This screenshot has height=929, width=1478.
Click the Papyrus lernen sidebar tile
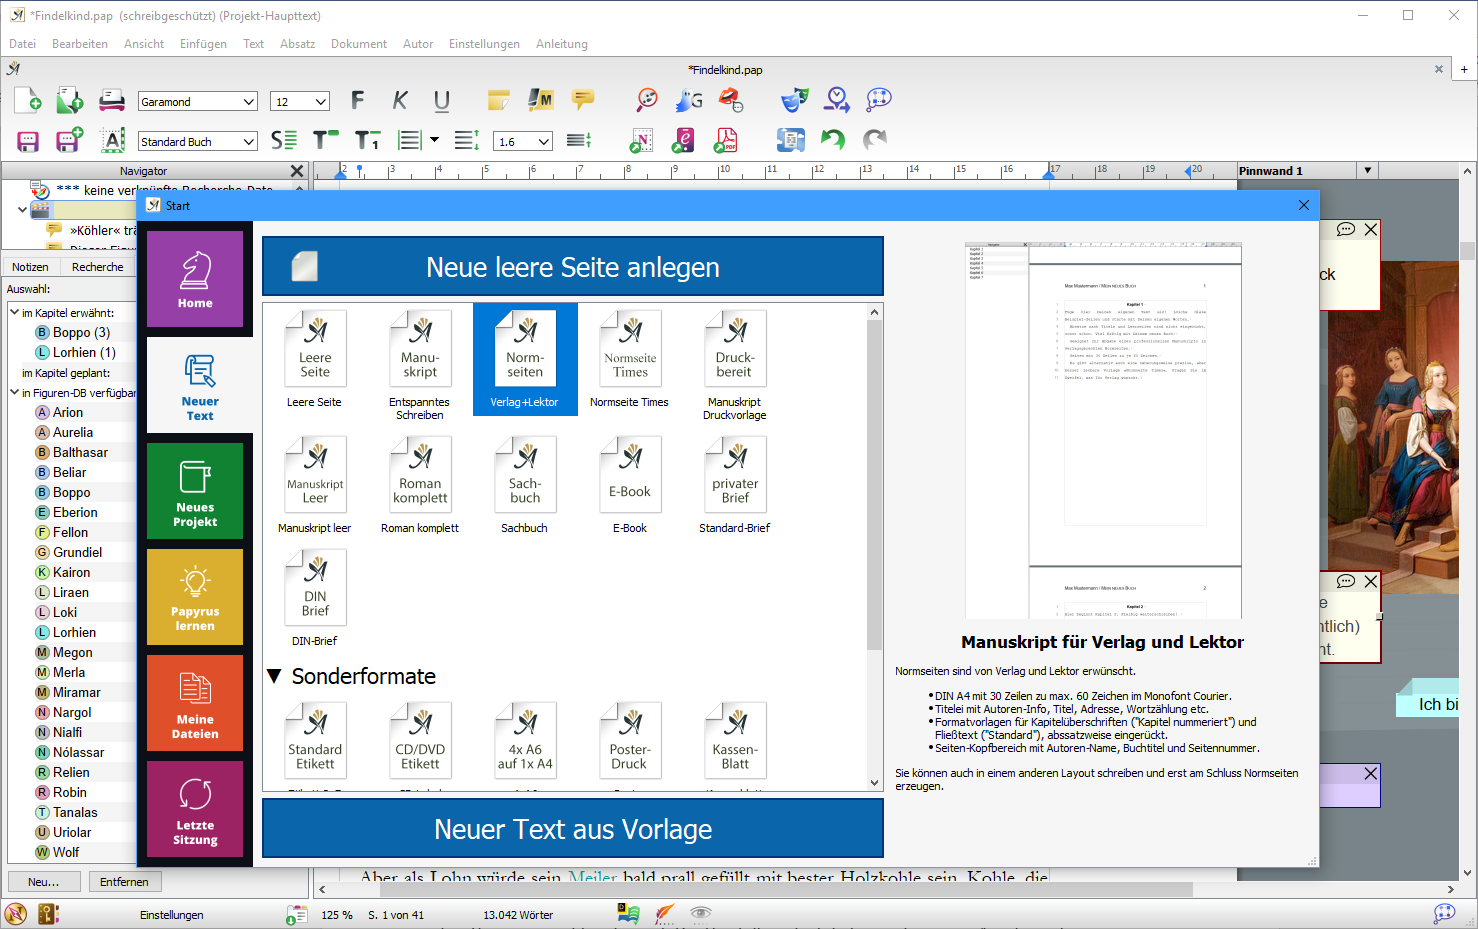point(195,597)
